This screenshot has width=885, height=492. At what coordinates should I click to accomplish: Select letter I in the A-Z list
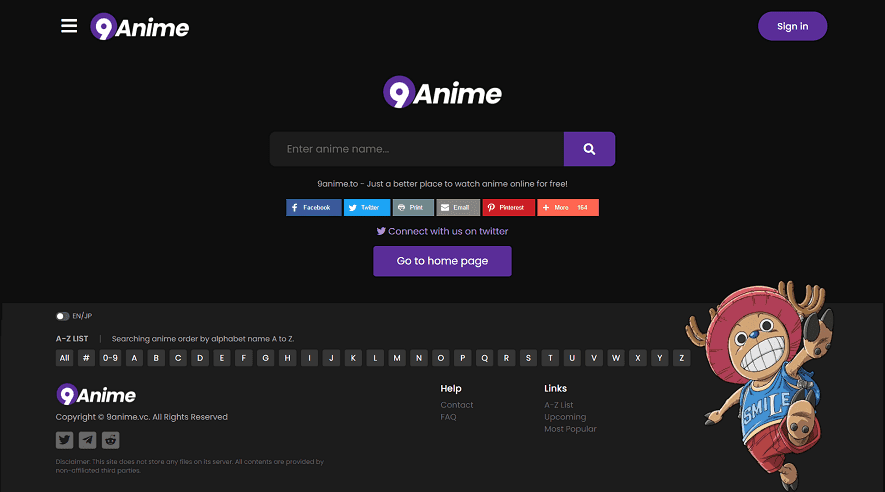coord(309,358)
